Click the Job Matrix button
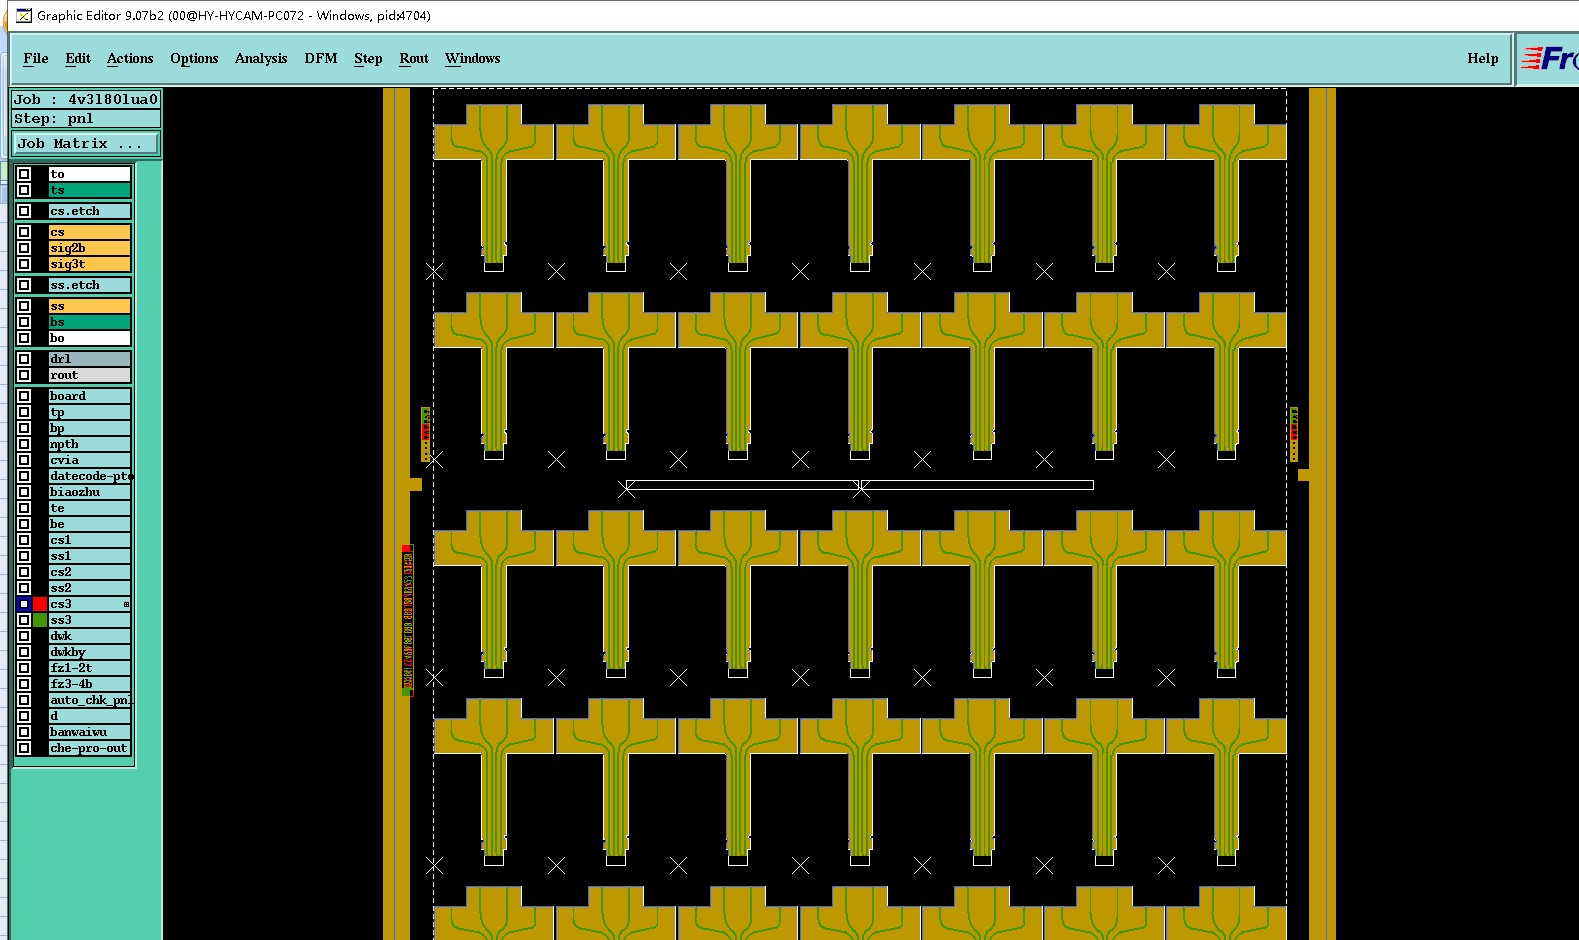Viewport: 1579px width, 940px height. click(x=85, y=144)
